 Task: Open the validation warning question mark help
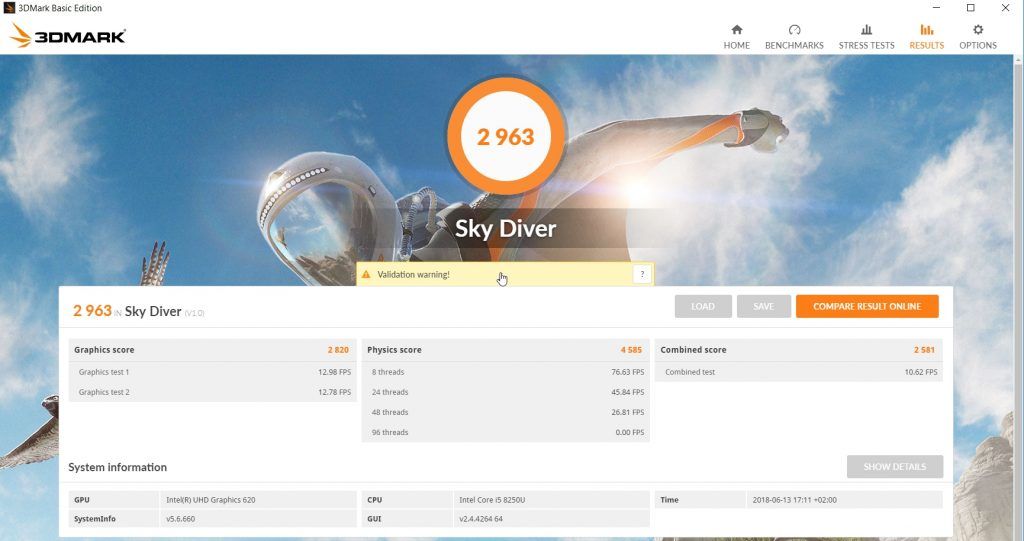pyautogui.click(x=642, y=274)
